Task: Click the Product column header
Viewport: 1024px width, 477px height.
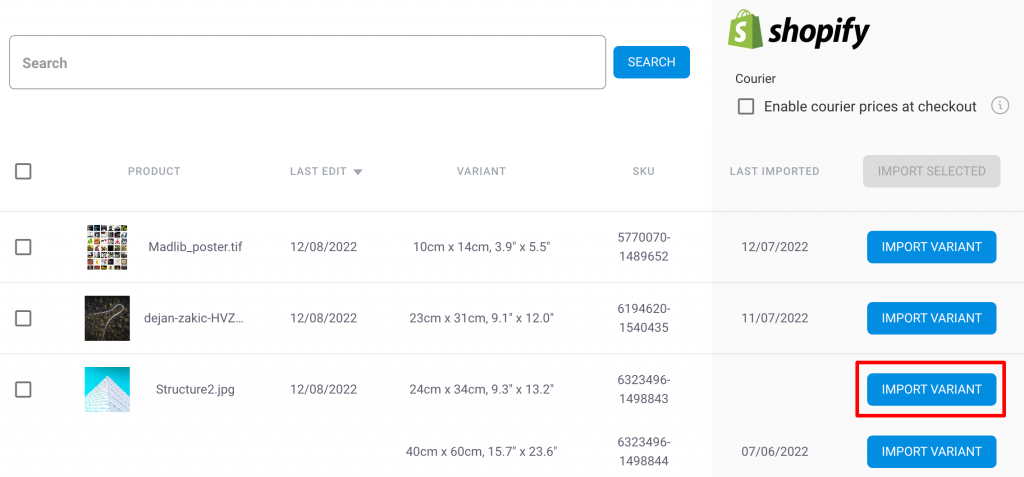Action: (x=154, y=171)
